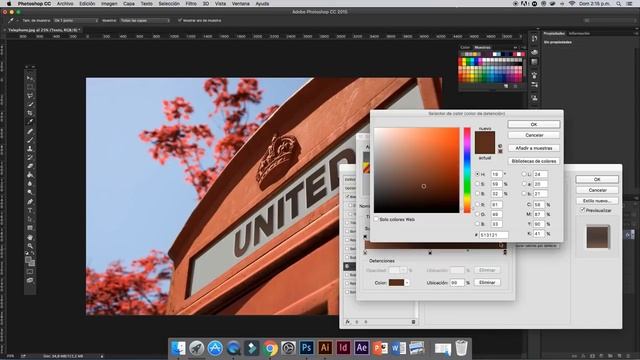Viewport: 640px width, 360px height.
Task: Click Estilo nuevo in Layer Style dialog
Action: click(597, 201)
